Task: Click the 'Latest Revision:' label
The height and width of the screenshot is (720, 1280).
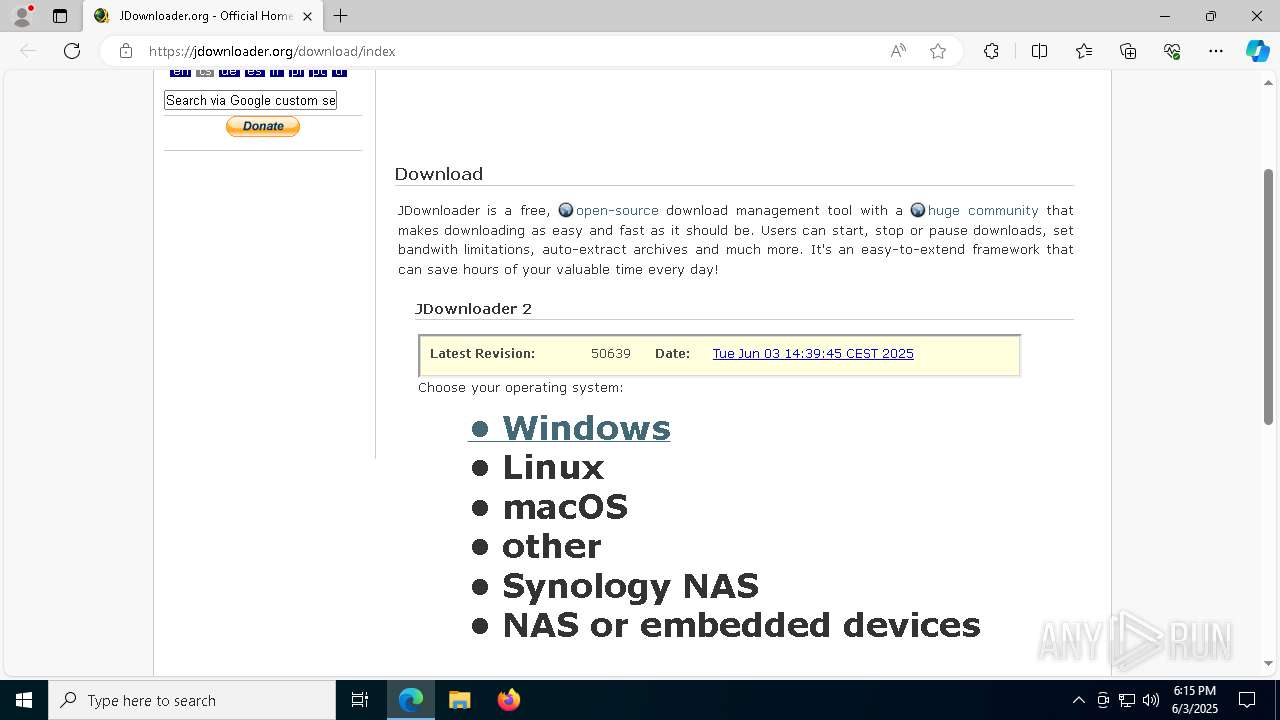Action: (x=482, y=354)
